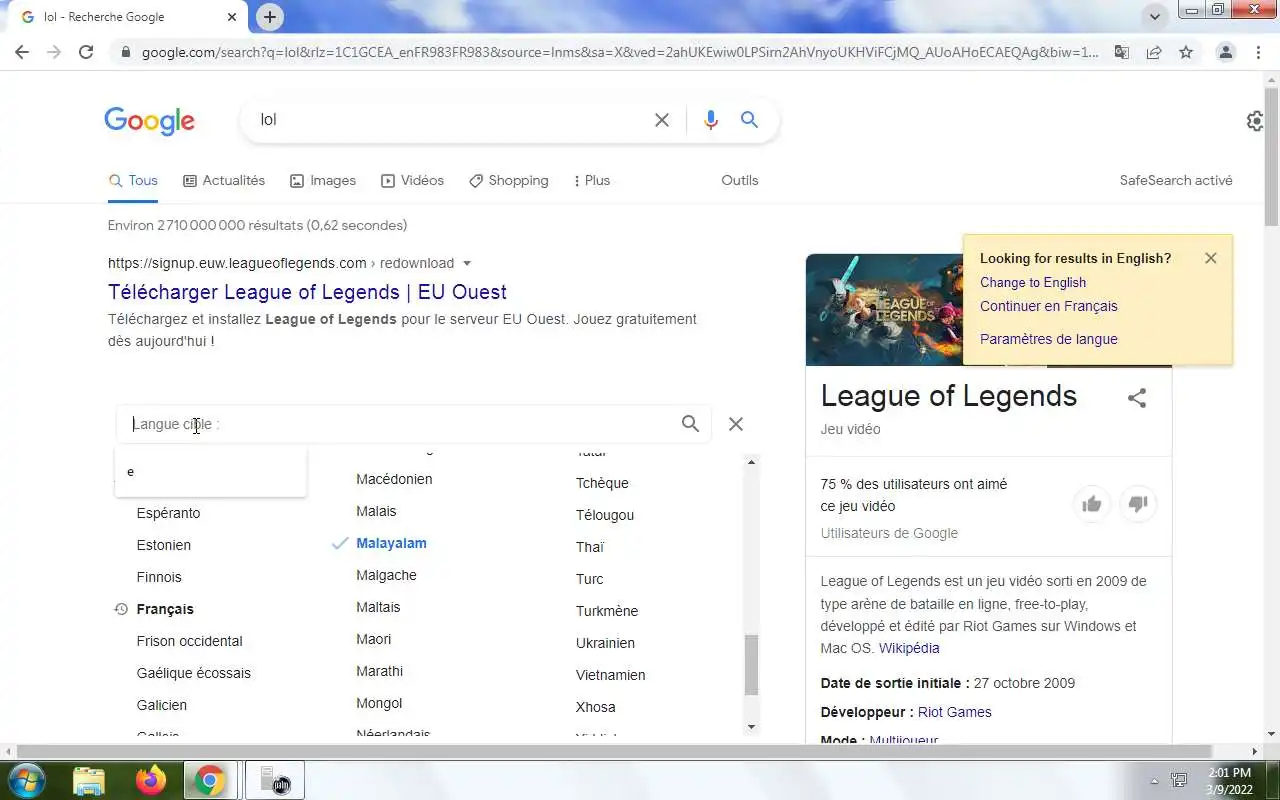Dismiss the English results suggestion box
The image size is (1280, 800).
point(1211,258)
